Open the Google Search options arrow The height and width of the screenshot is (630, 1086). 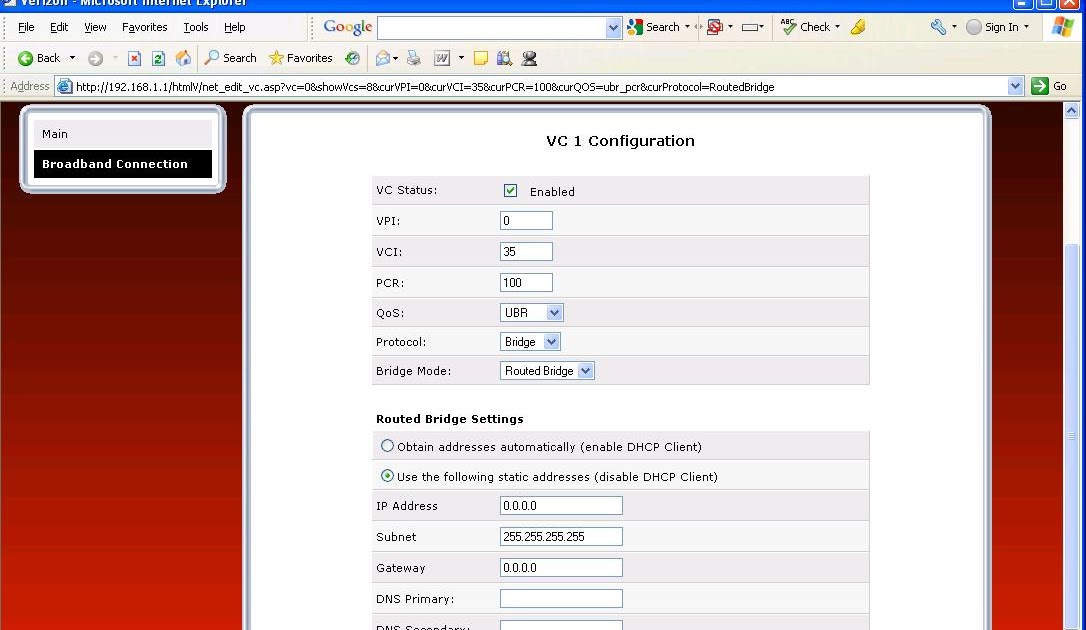687,27
